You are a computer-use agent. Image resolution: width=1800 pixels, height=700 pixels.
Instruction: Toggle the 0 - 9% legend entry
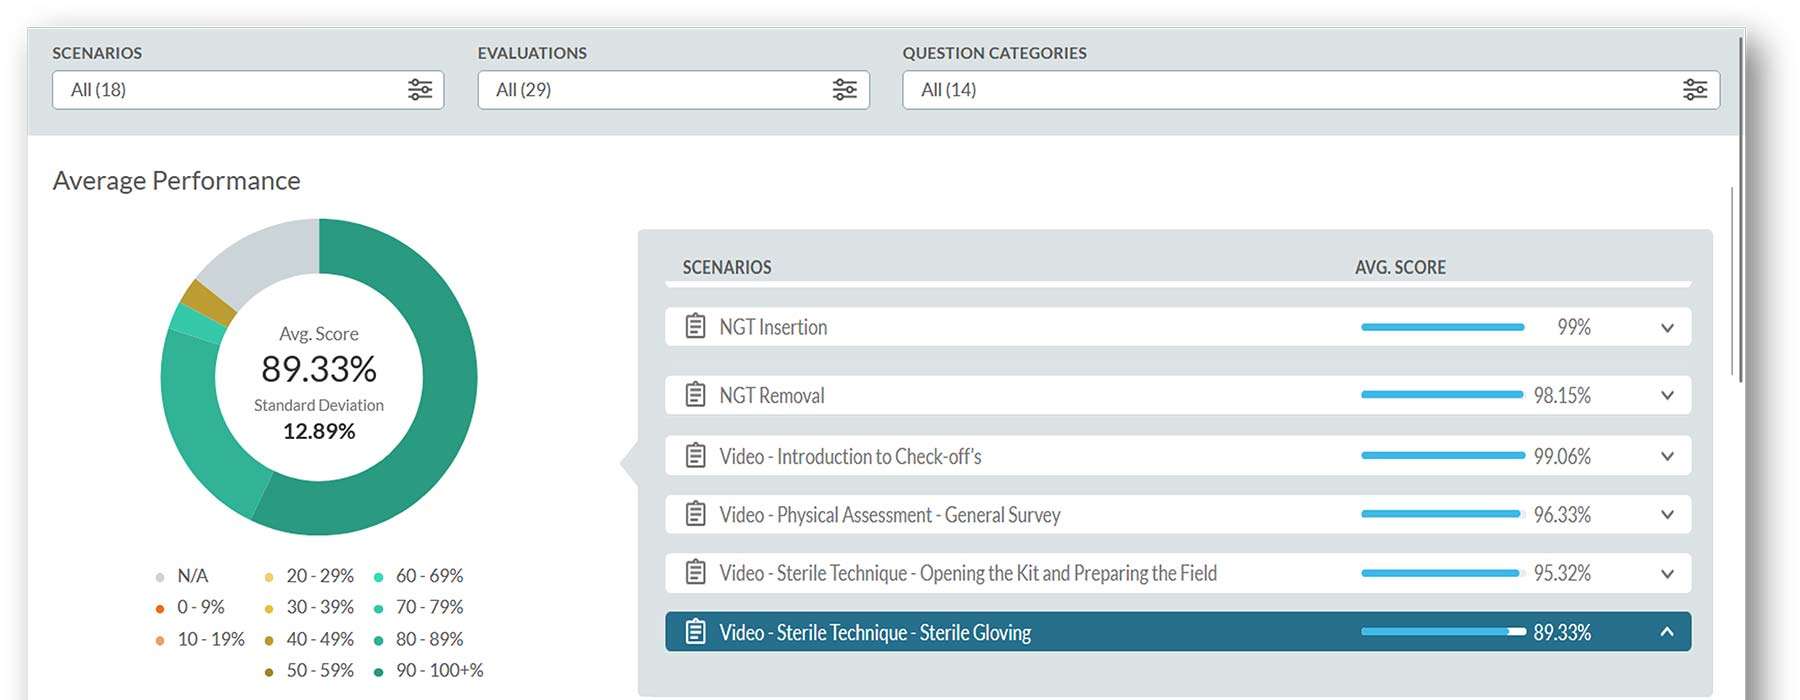(x=193, y=606)
